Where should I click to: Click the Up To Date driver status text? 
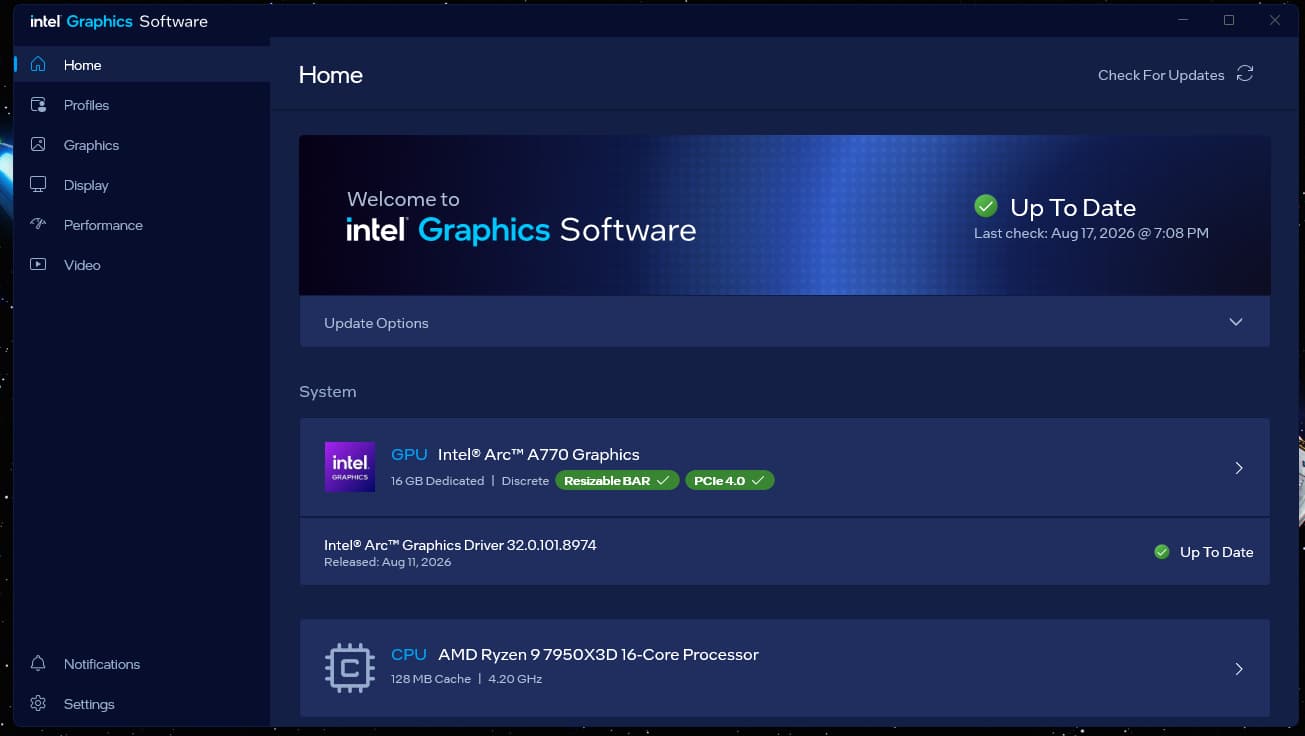(x=1216, y=552)
